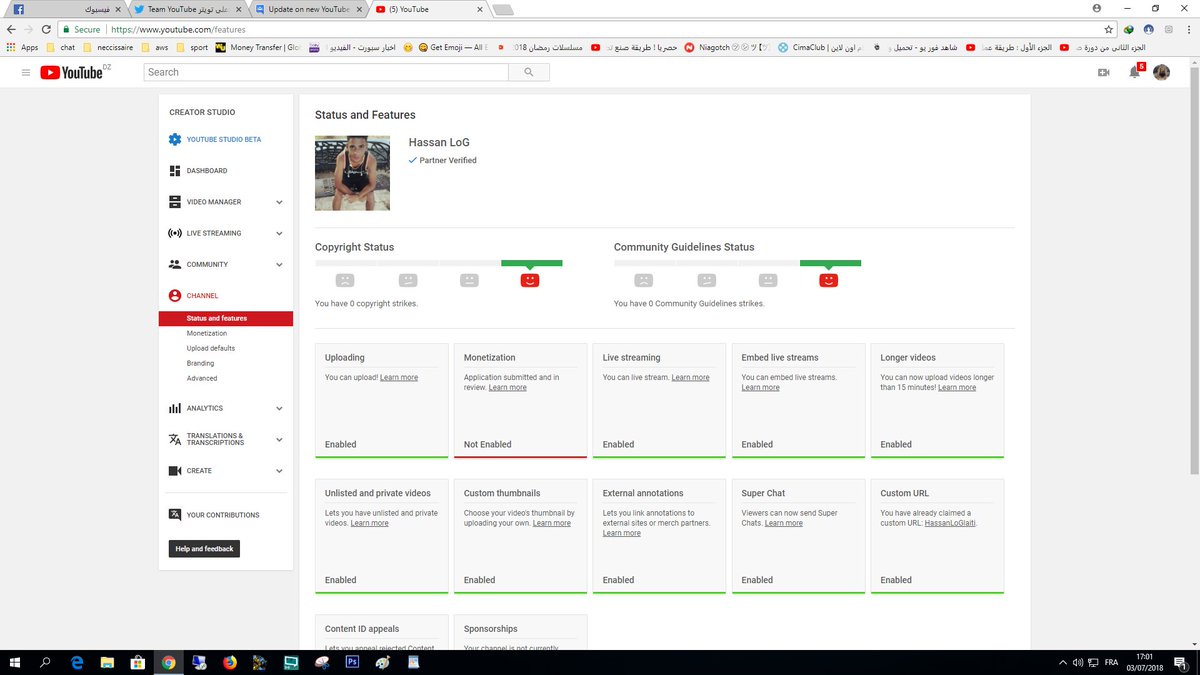Expand the Community section
Screen dimensions: 1200x675
point(279,264)
